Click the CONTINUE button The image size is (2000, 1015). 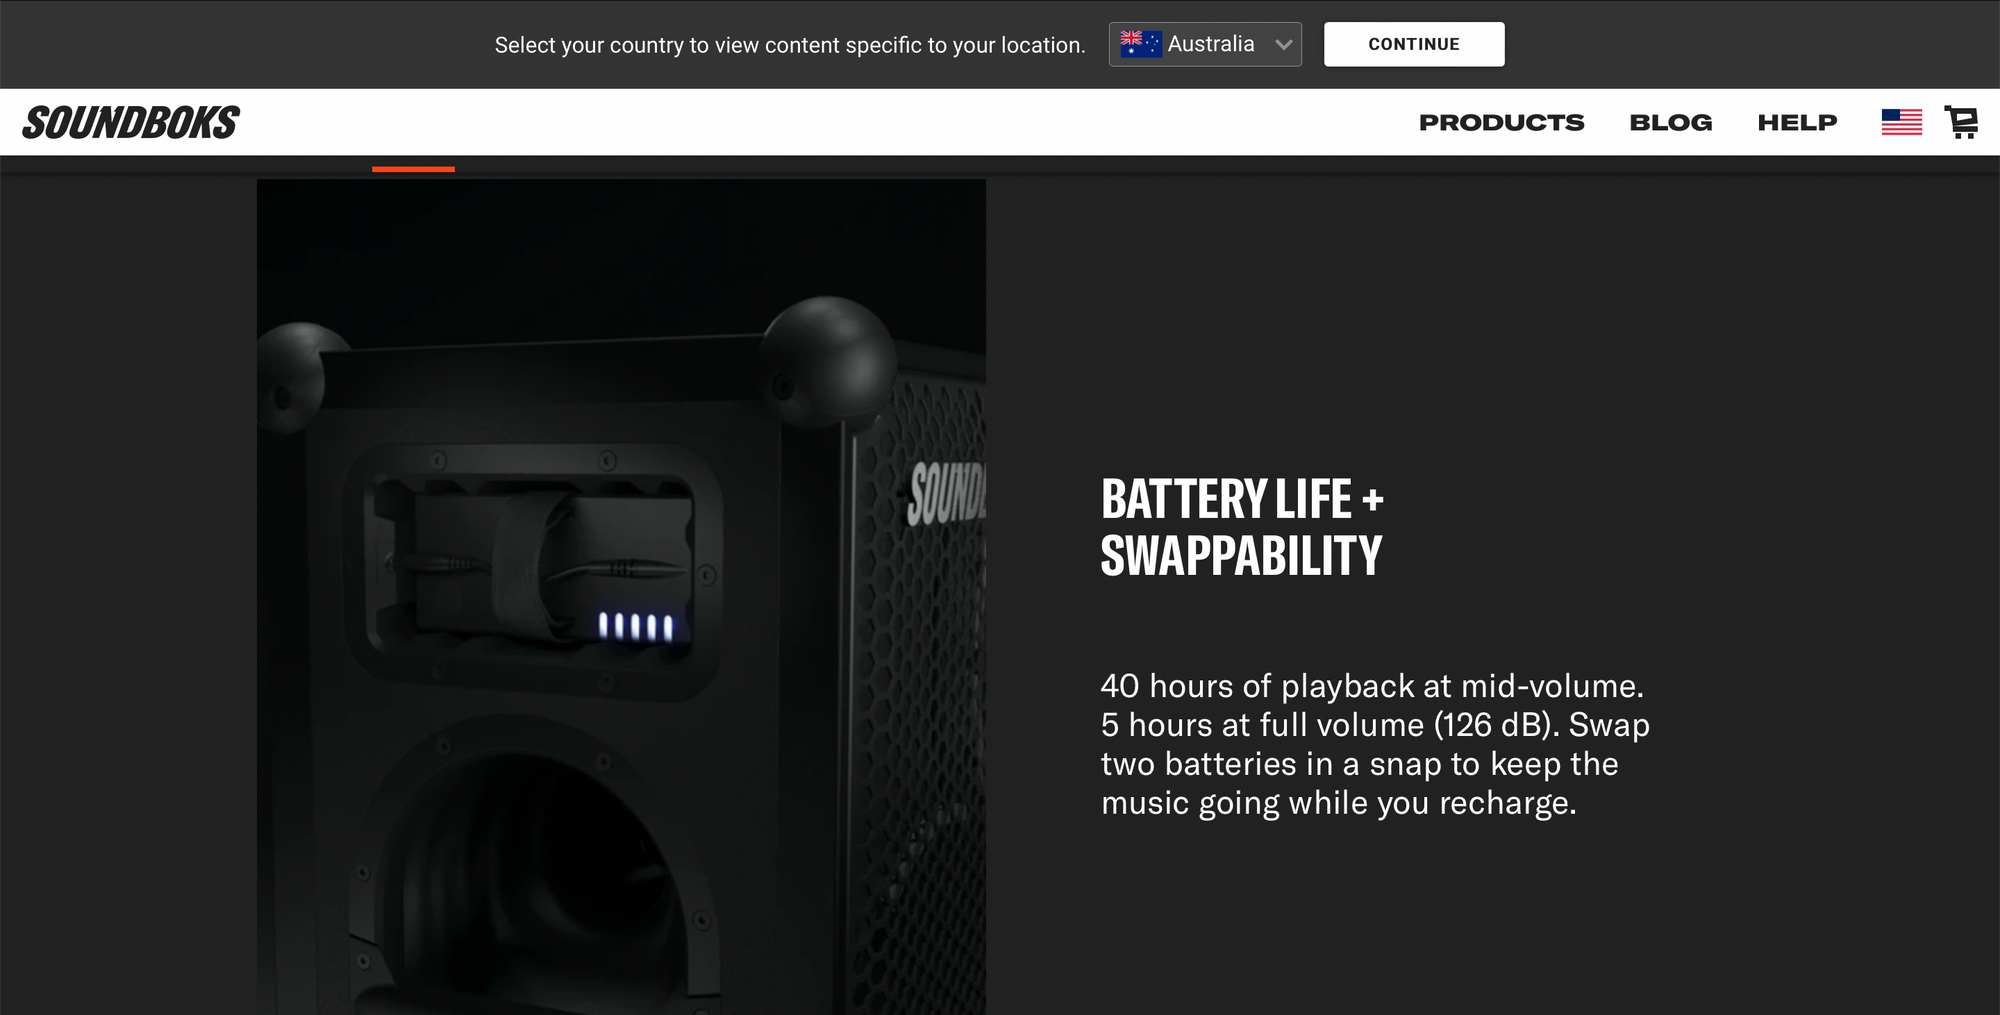click(x=1414, y=44)
